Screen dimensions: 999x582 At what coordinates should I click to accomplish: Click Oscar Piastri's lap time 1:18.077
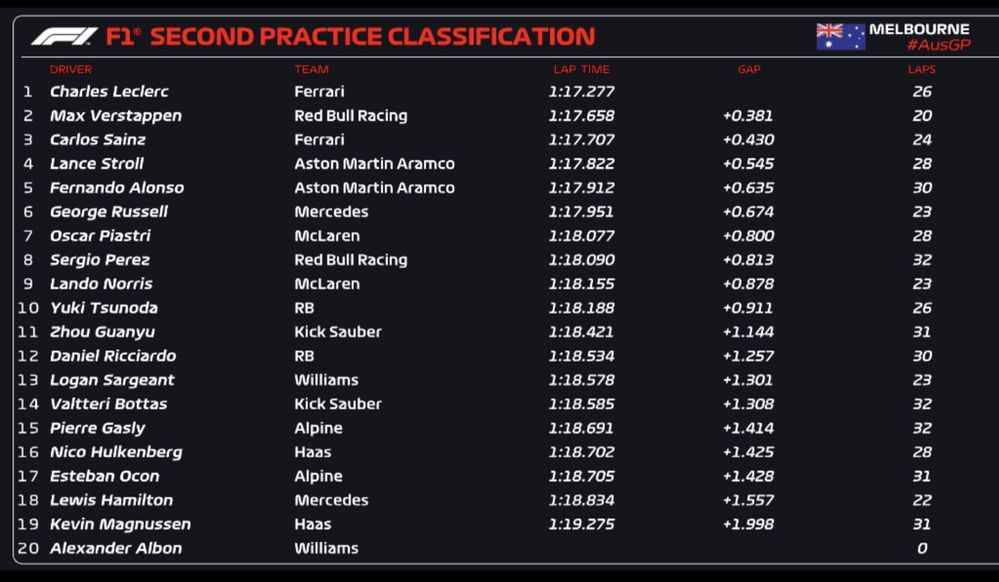pyautogui.click(x=581, y=236)
